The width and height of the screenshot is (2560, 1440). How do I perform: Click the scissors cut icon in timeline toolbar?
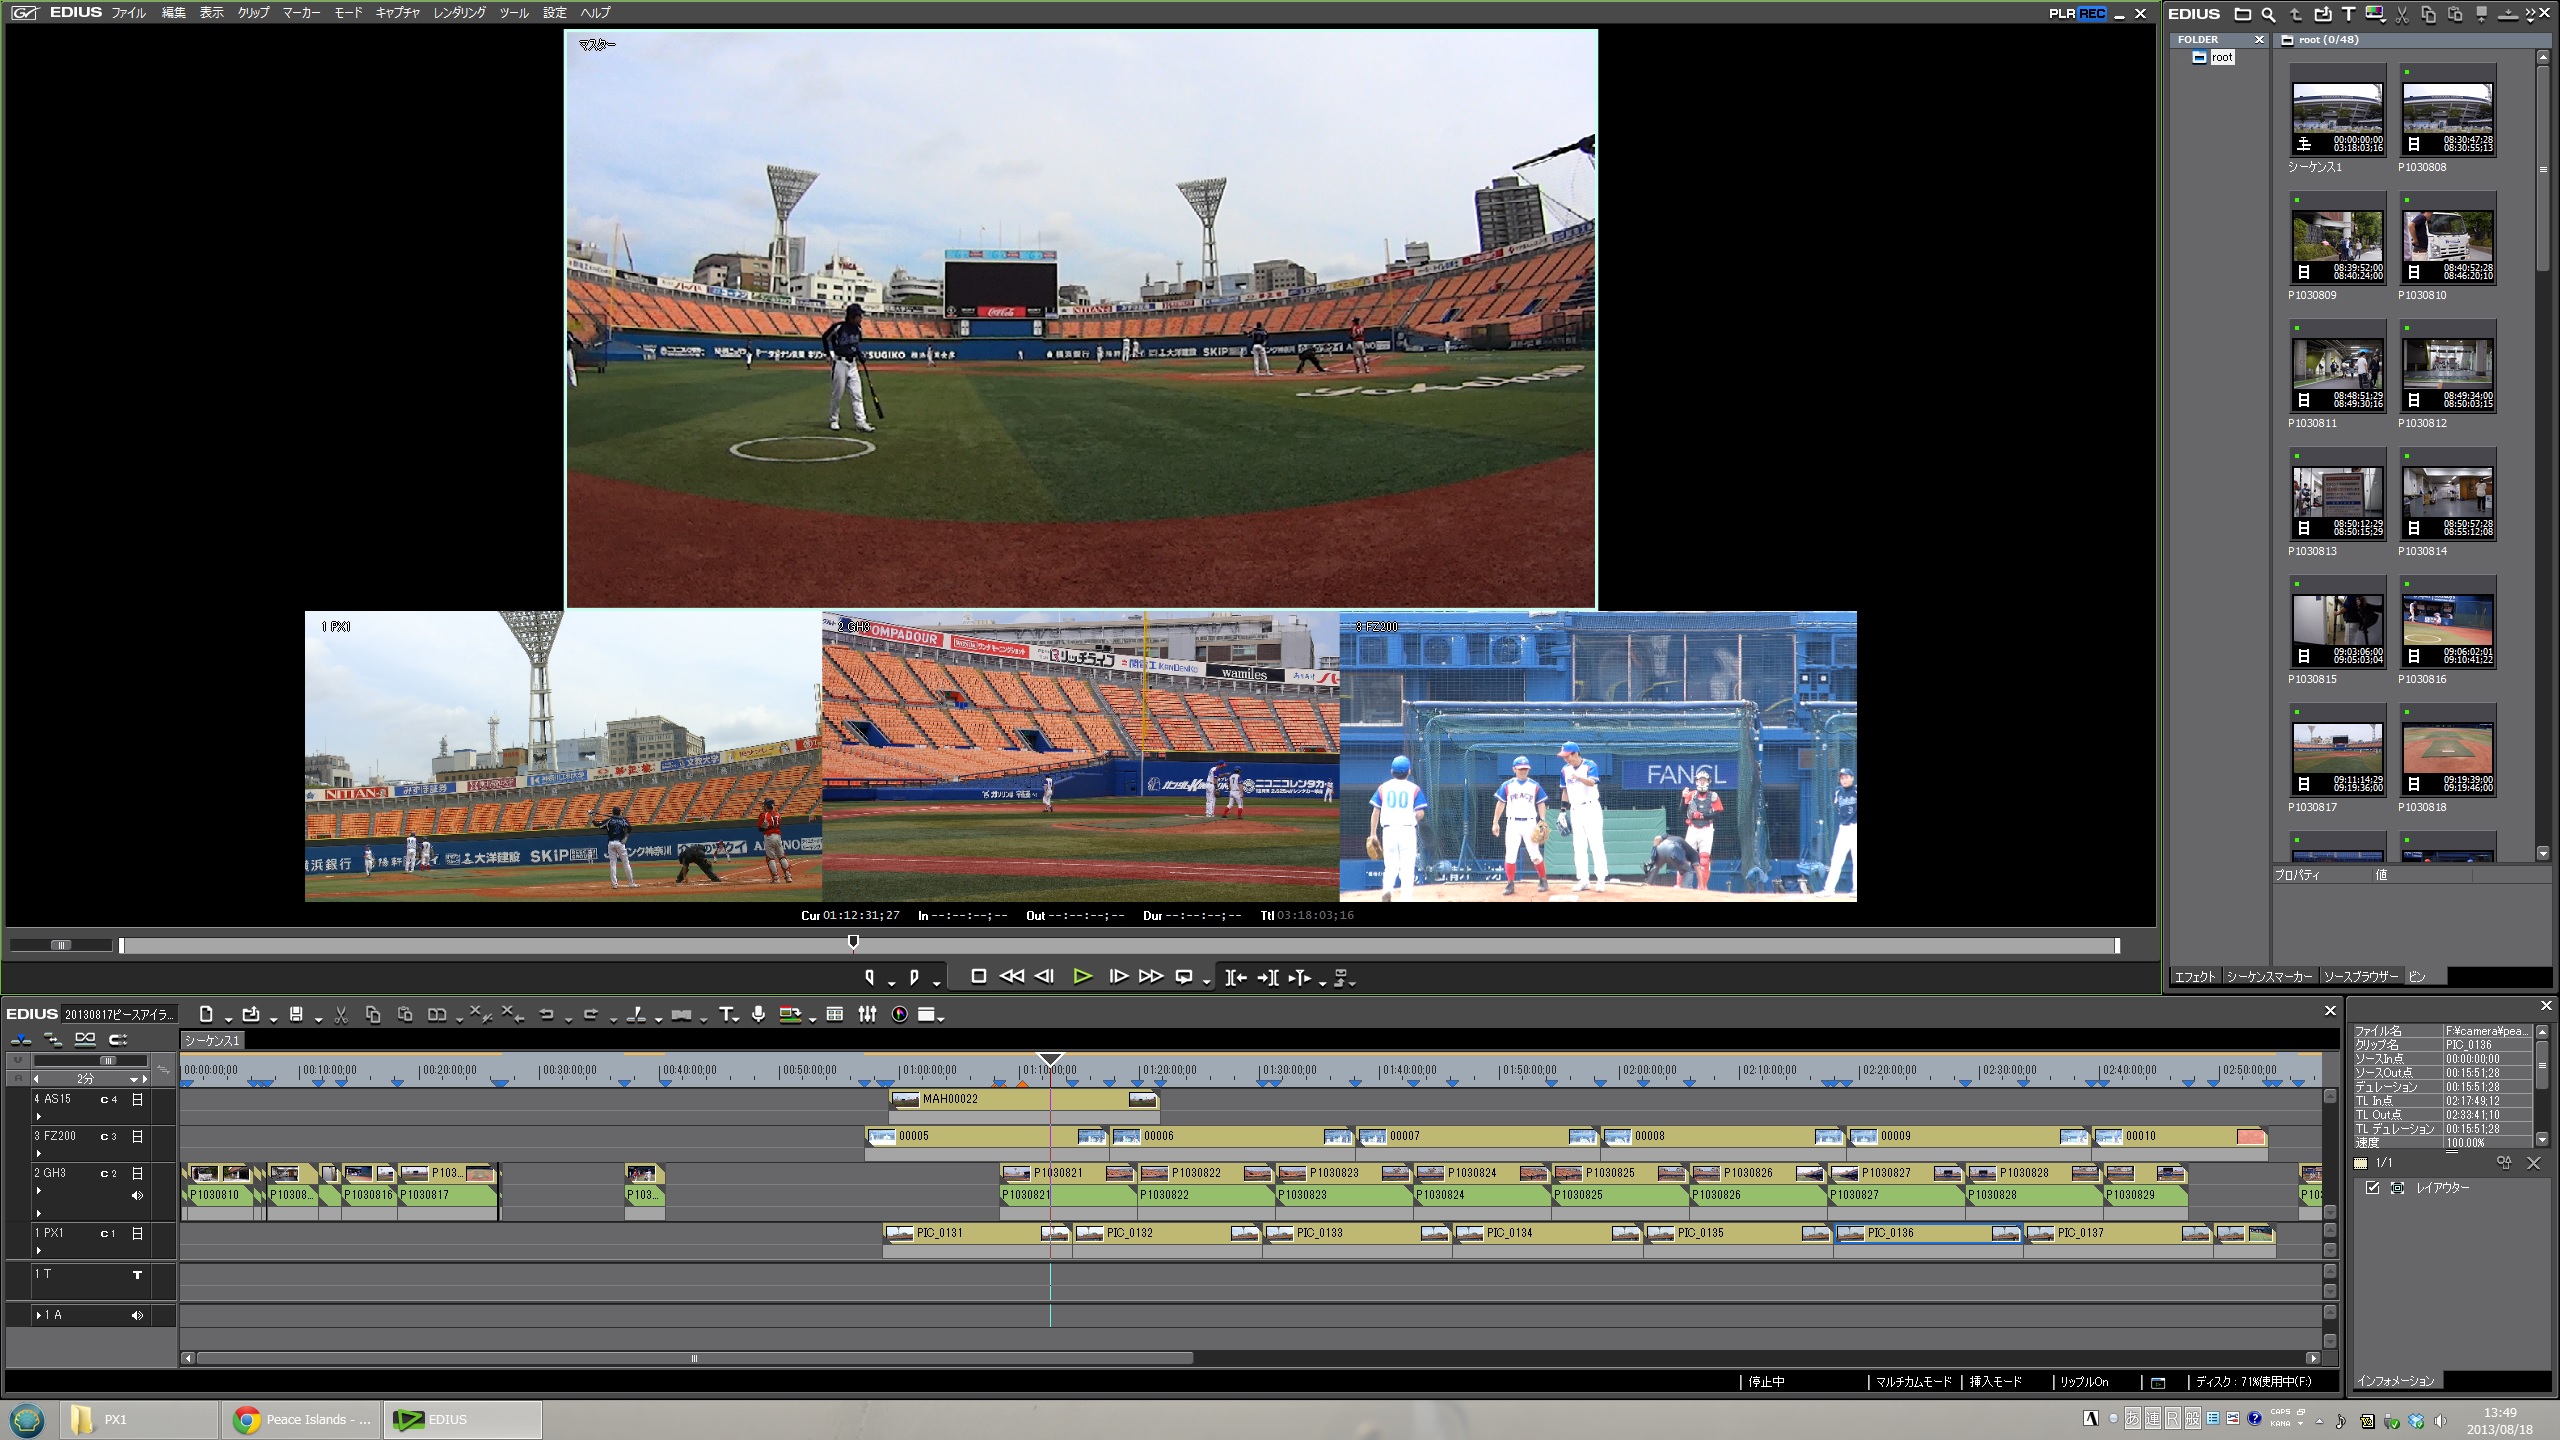tap(341, 1015)
